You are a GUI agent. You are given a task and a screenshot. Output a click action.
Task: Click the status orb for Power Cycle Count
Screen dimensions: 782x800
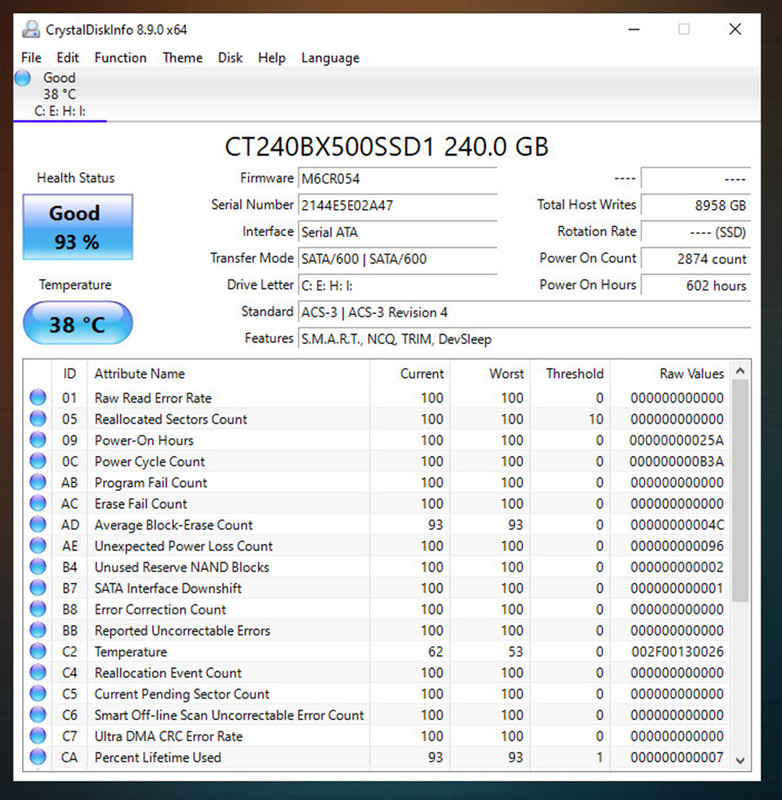[x=38, y=461]
